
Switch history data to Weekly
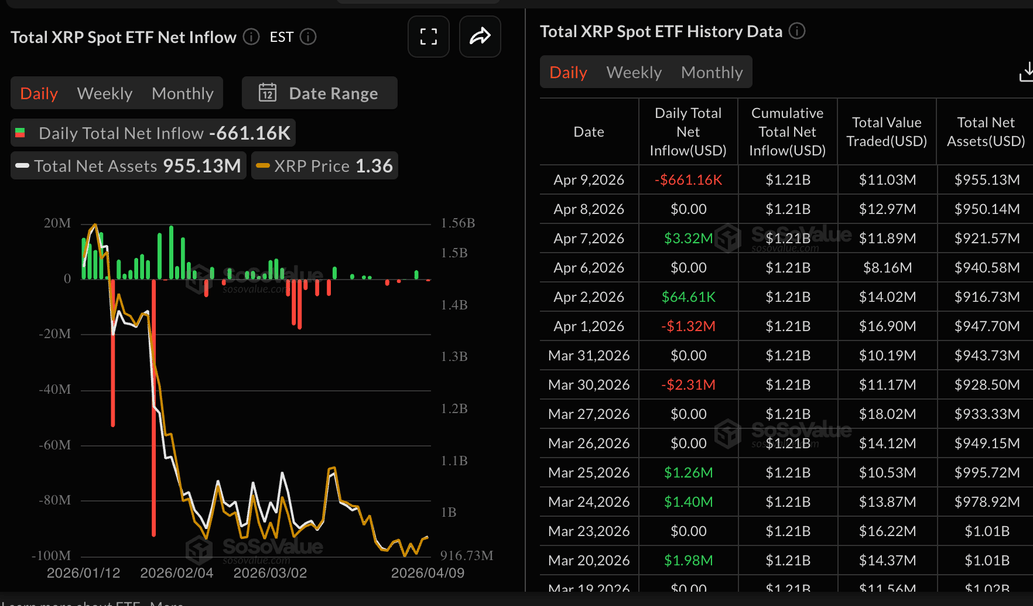point(634,72)
